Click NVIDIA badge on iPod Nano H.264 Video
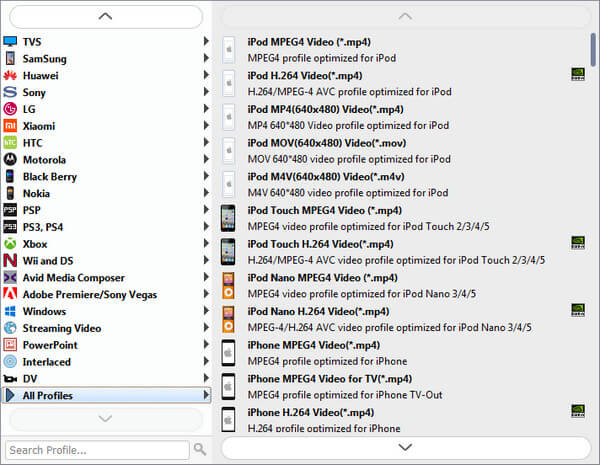 tap(578, 310)
